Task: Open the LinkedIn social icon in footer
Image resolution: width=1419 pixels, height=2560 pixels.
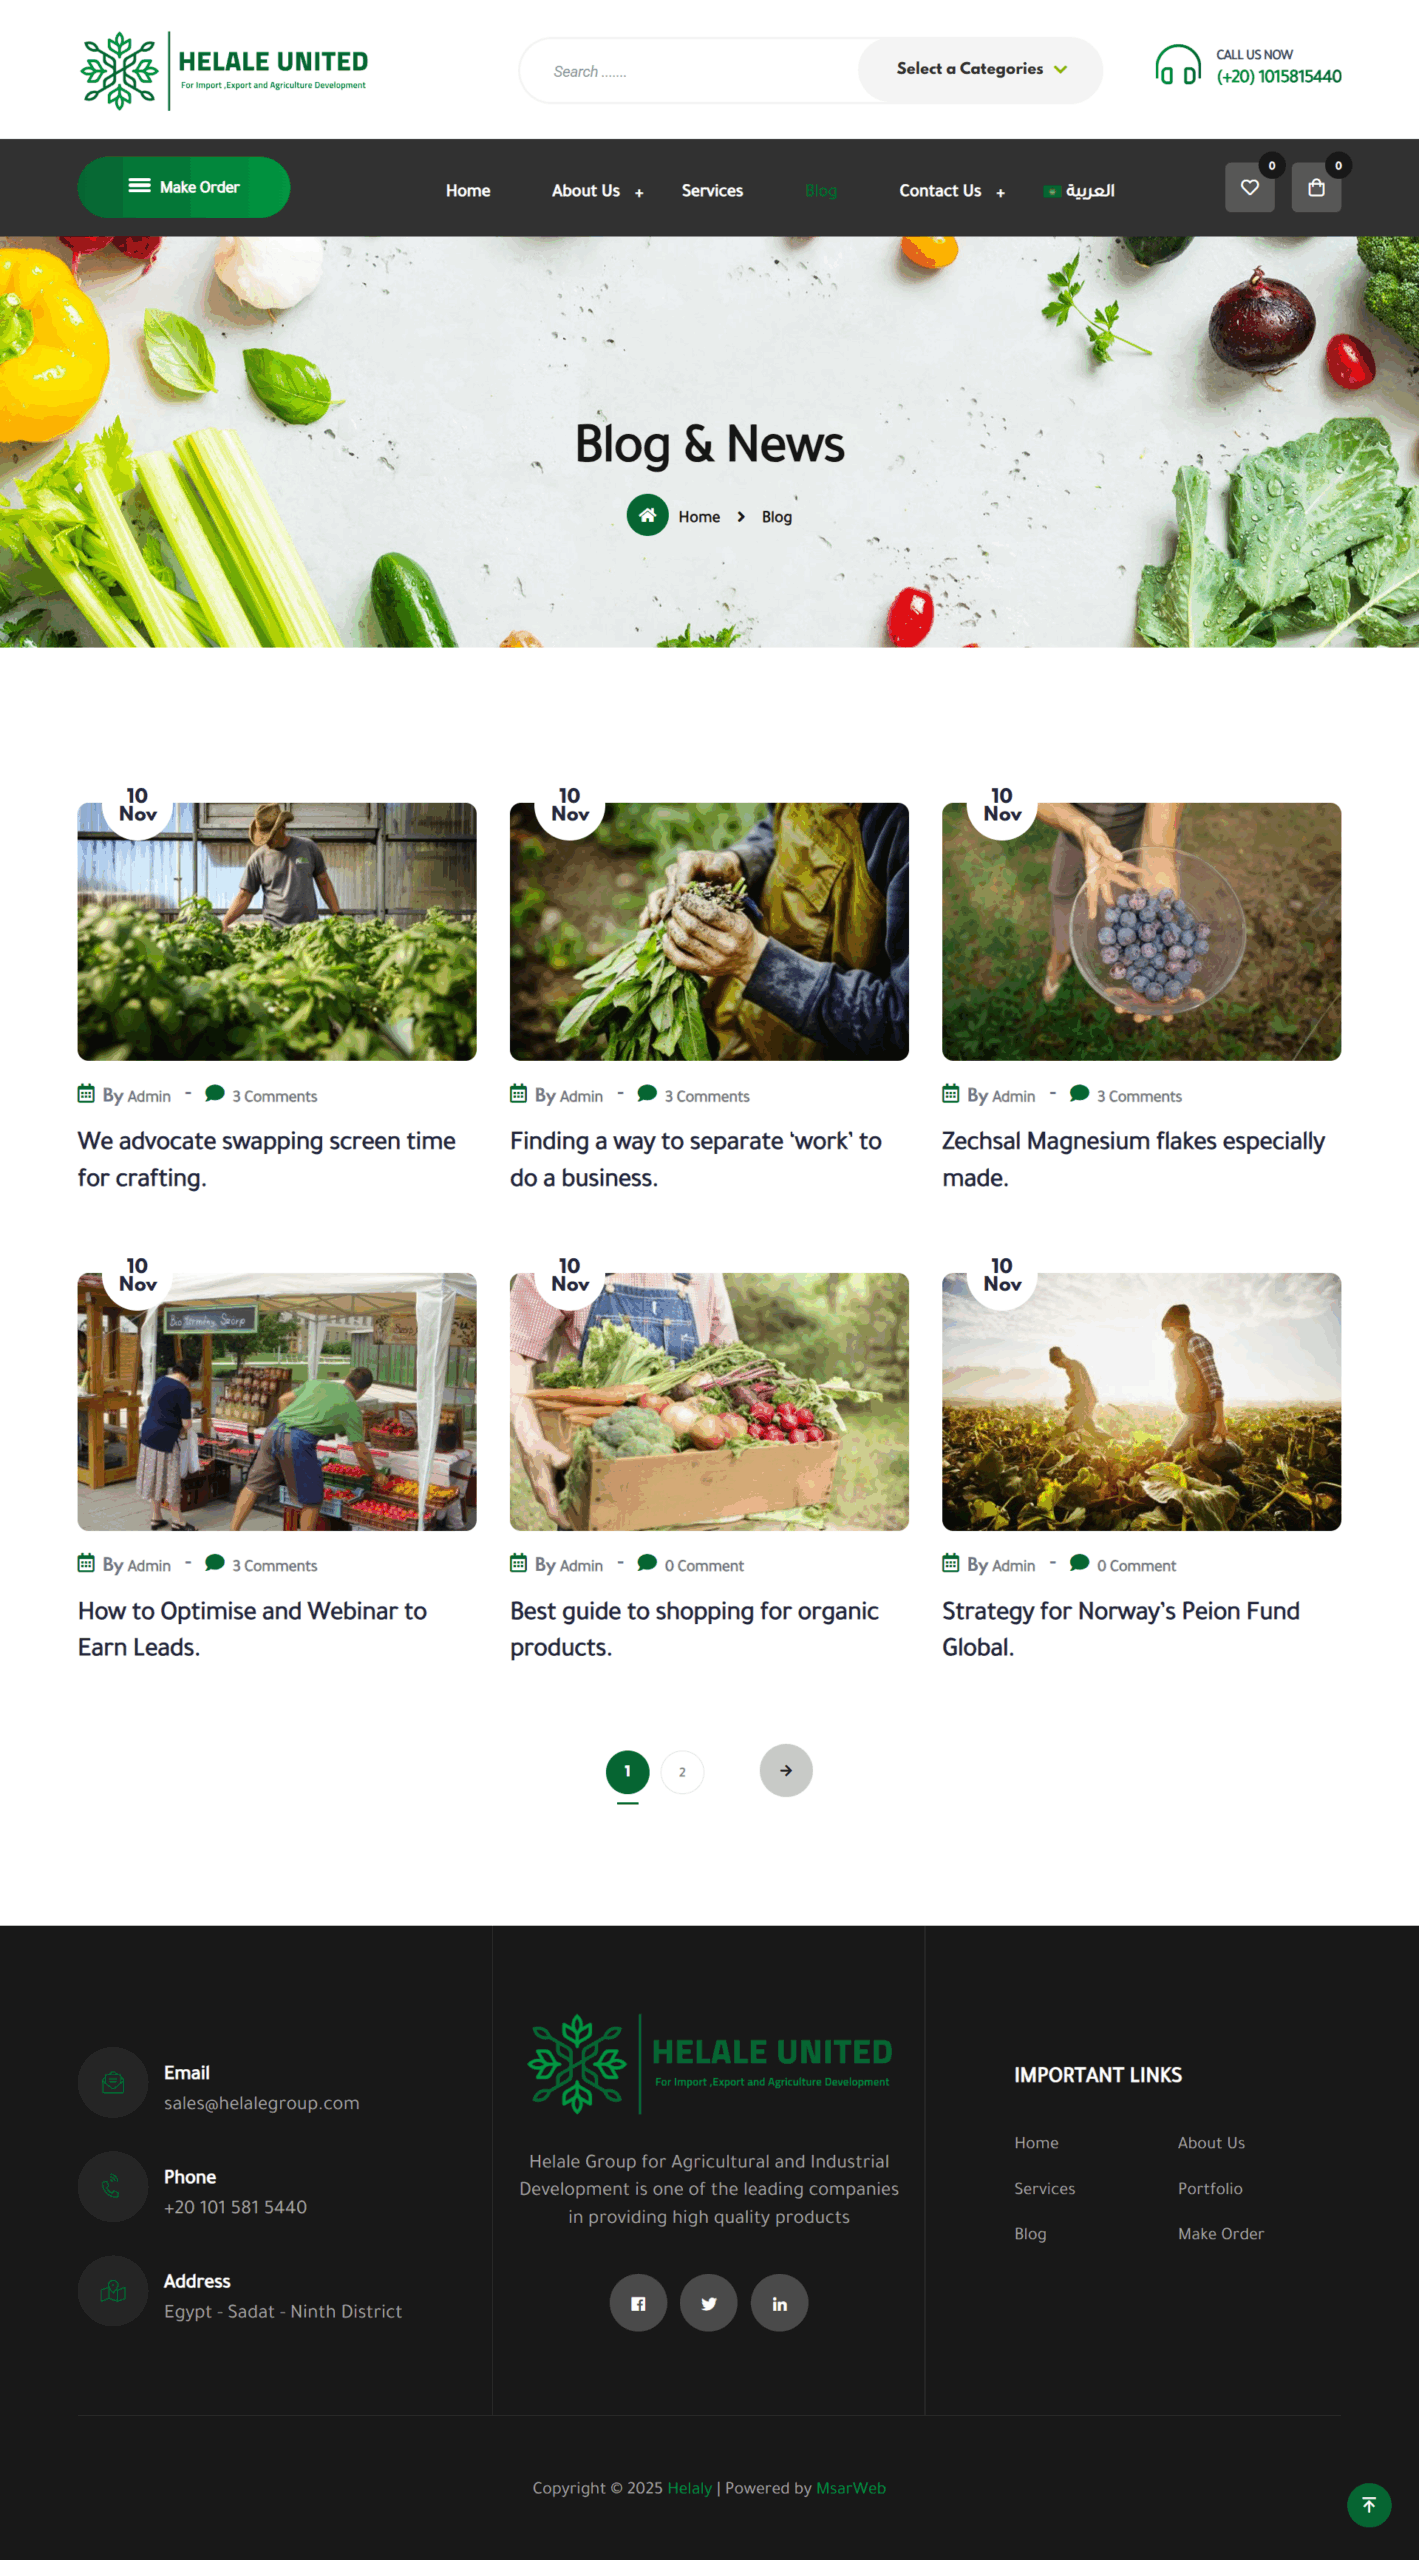Action: coord(779,2303)
